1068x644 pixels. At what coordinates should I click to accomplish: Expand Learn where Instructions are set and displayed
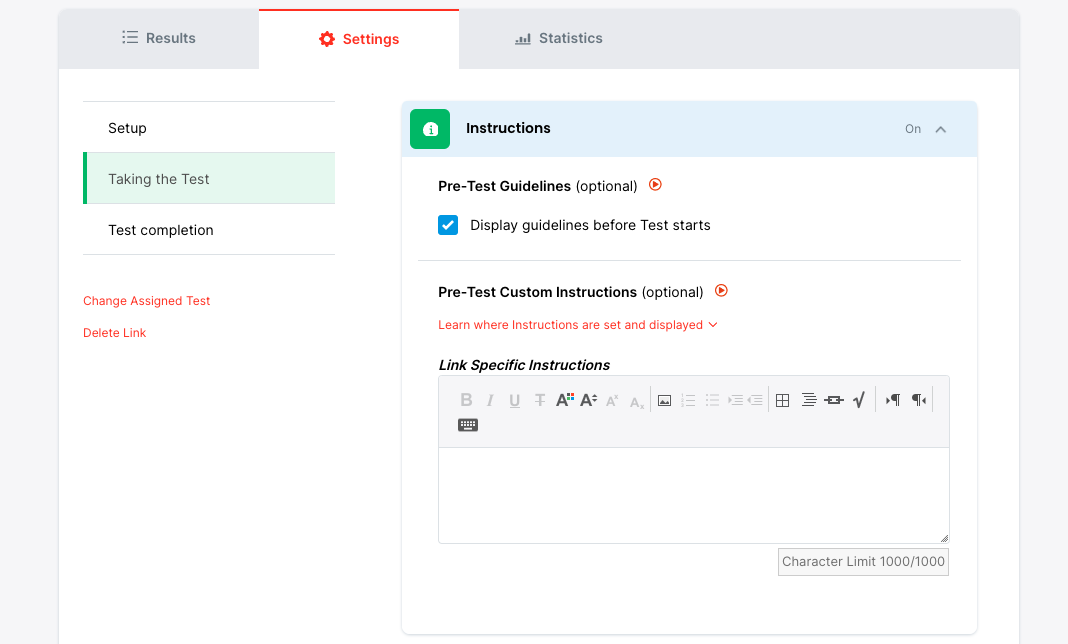click(578, 325)
